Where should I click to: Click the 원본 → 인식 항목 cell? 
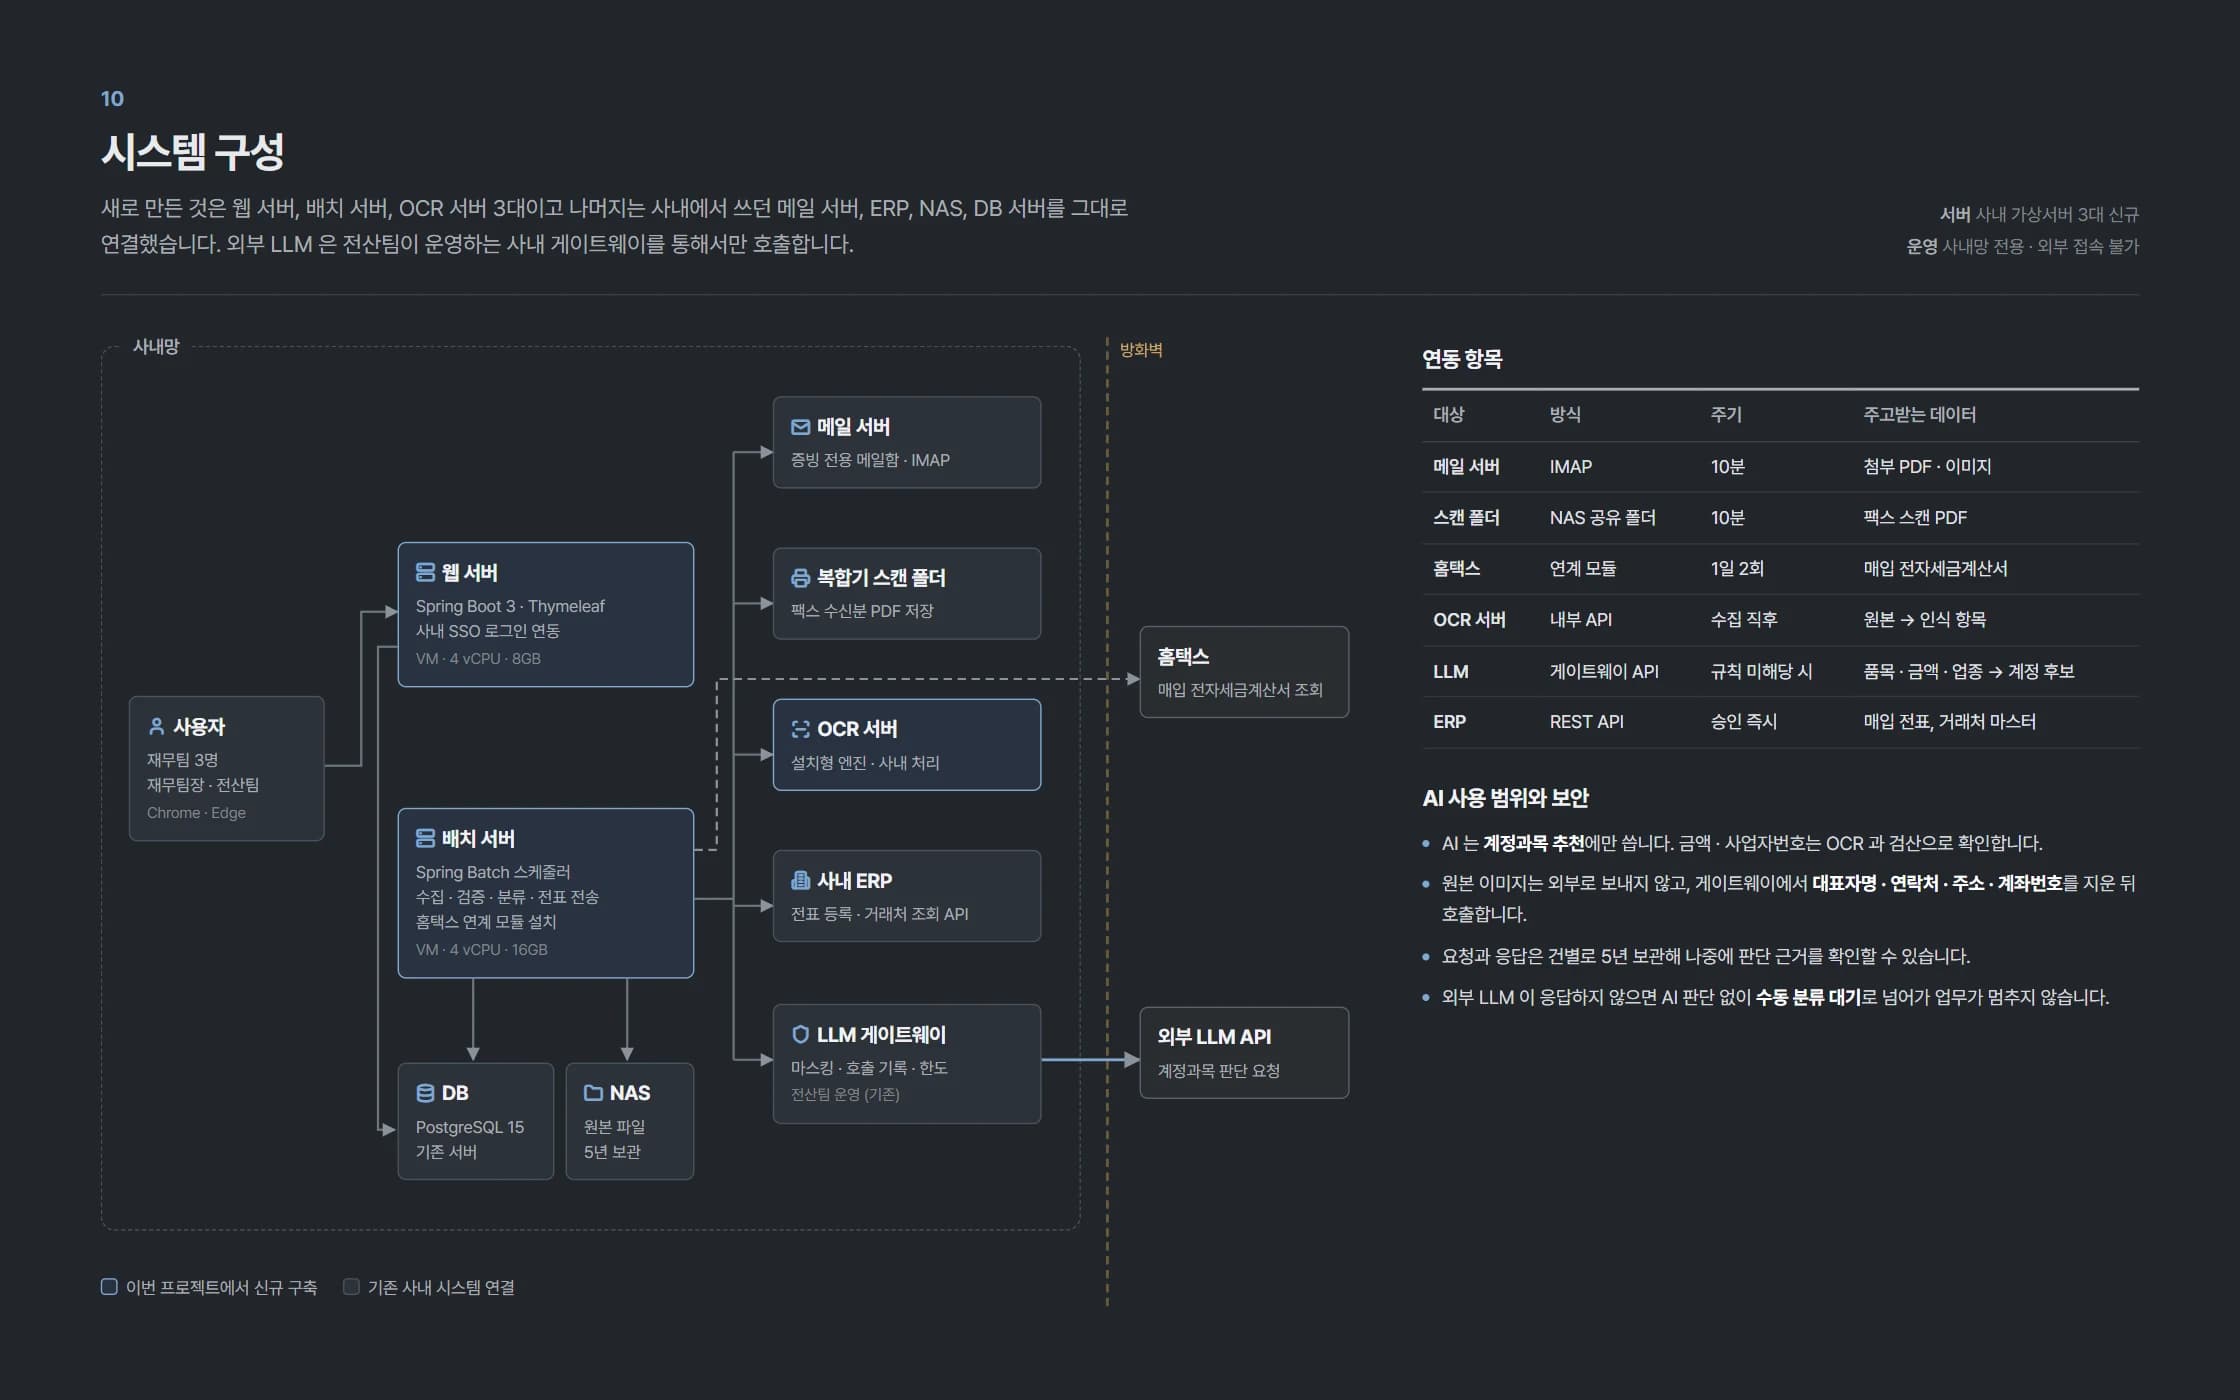[x=1924, y=620]
